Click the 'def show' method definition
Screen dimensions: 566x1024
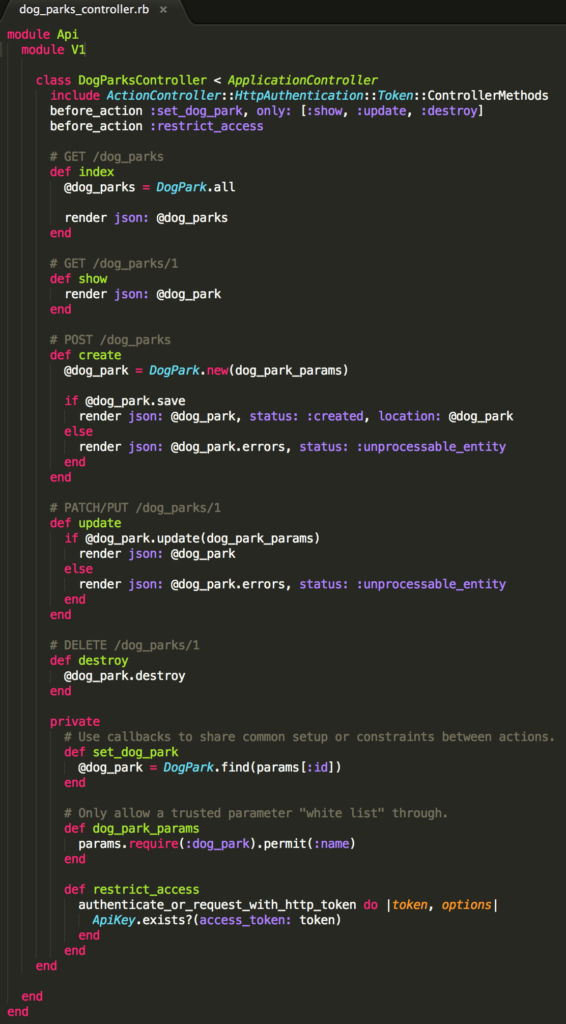(x=79, y=279)
